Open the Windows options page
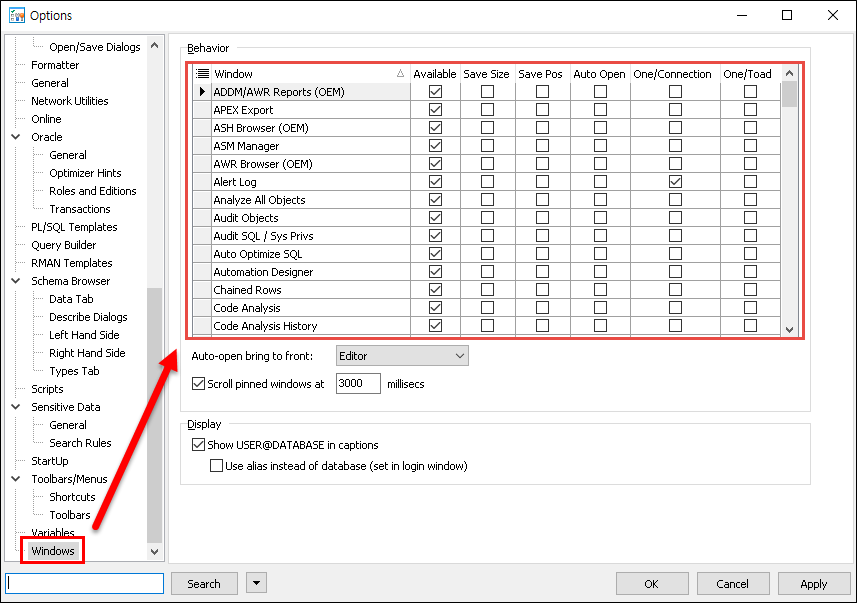The height and width of the screenshot is (603, 857). pyautogui.click(x=52, y=551)
